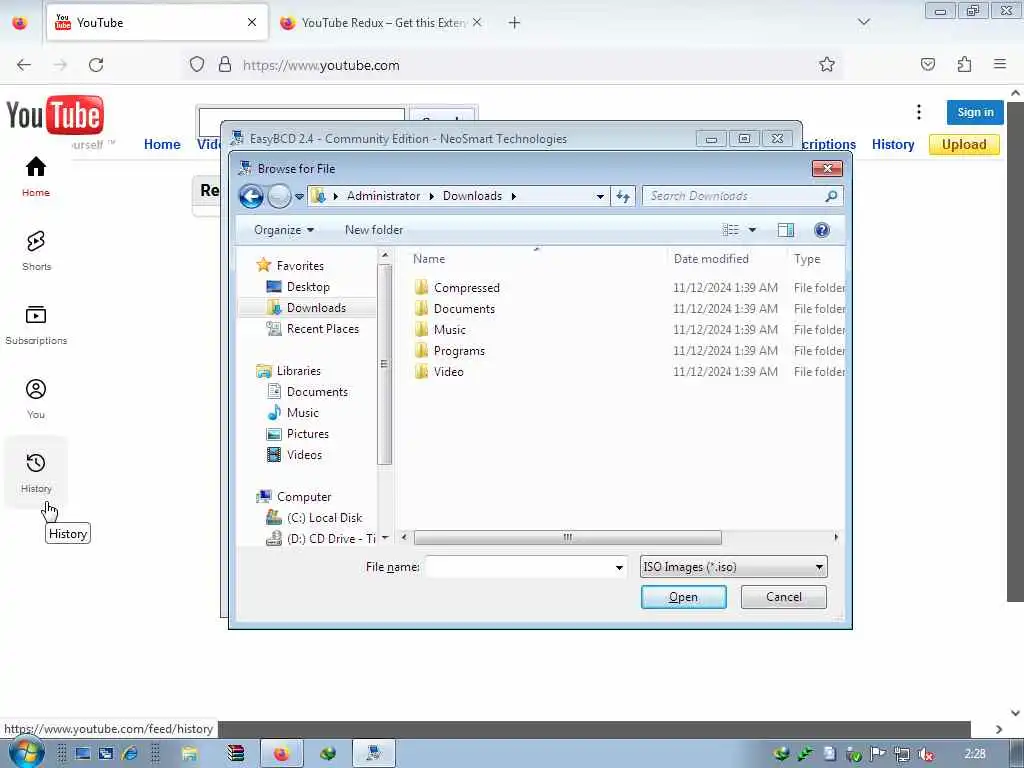Viewport: 1024px width, 768px height.
Task: Open Shorts in YouTube sidebar
Action: coord(36,250)
